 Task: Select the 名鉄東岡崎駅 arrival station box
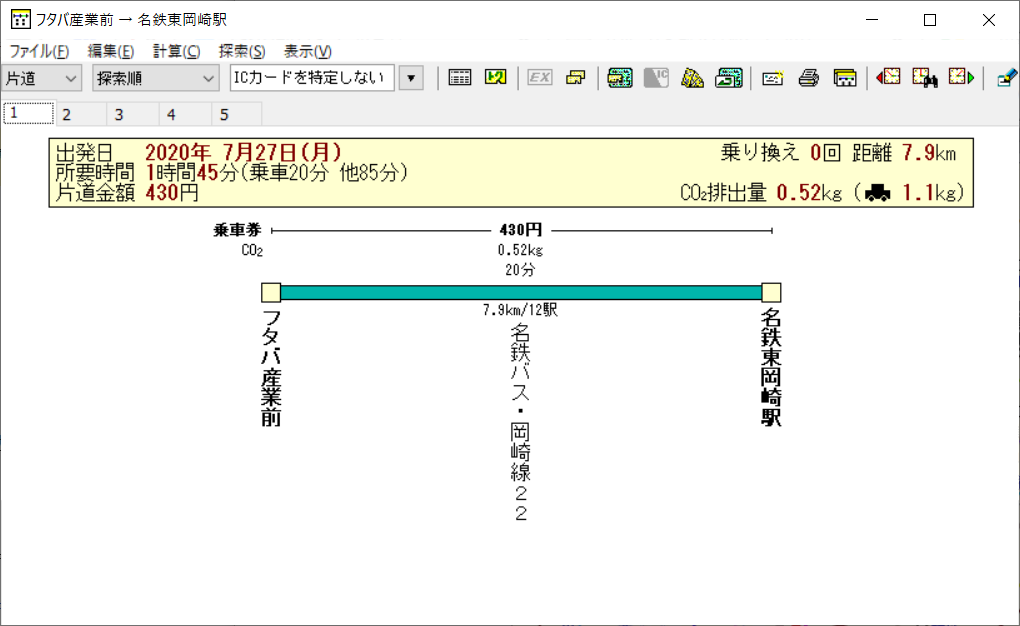click(772, 292)
